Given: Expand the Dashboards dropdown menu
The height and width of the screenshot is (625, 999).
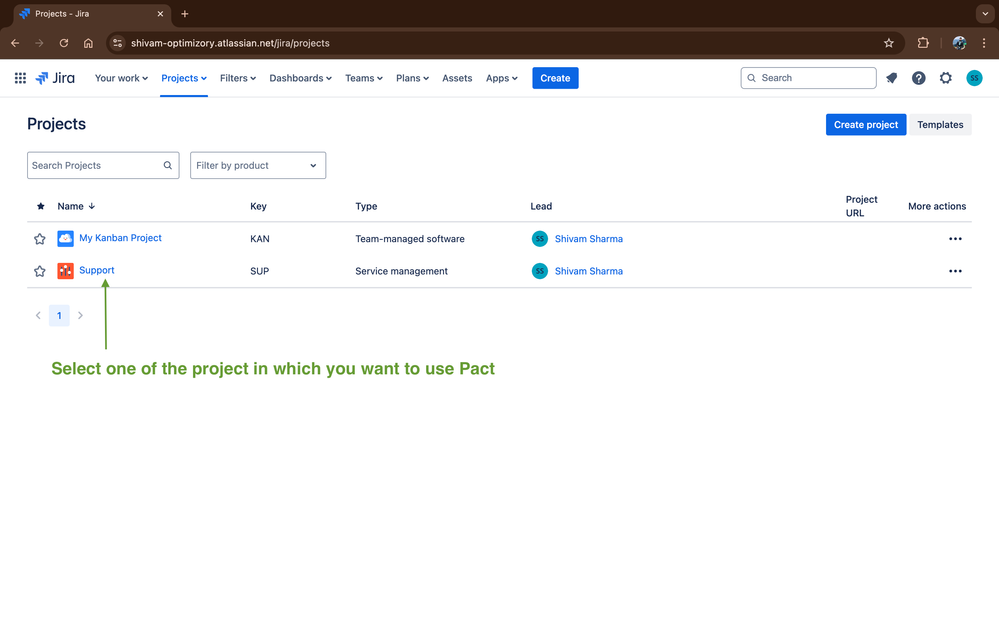Looking at the screenshot, I should click(x=300, y=78).
